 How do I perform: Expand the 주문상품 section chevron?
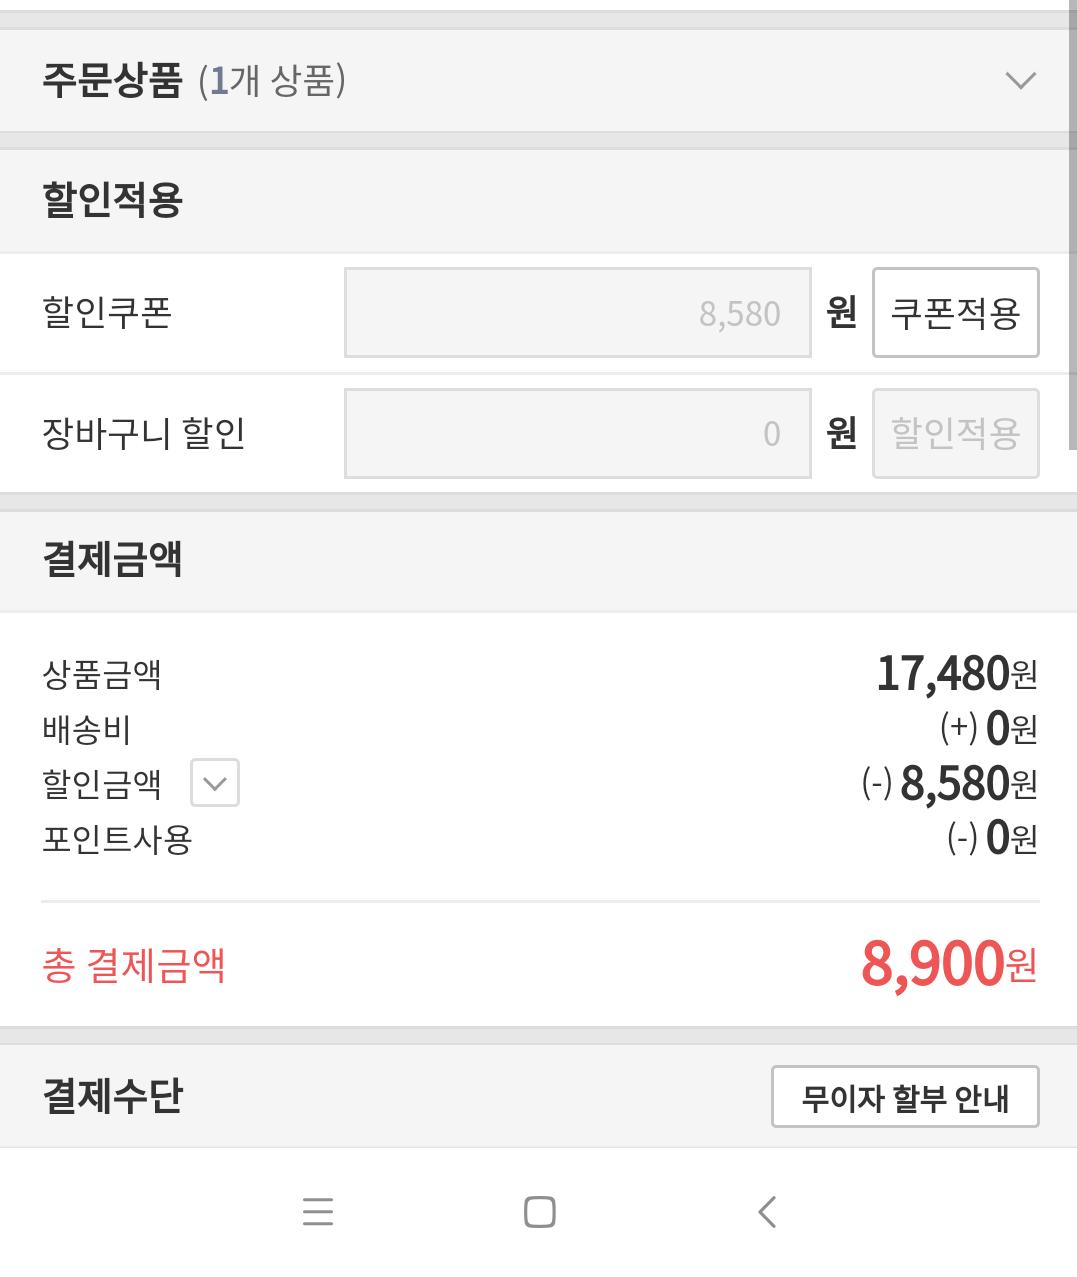coord(1020,81)
